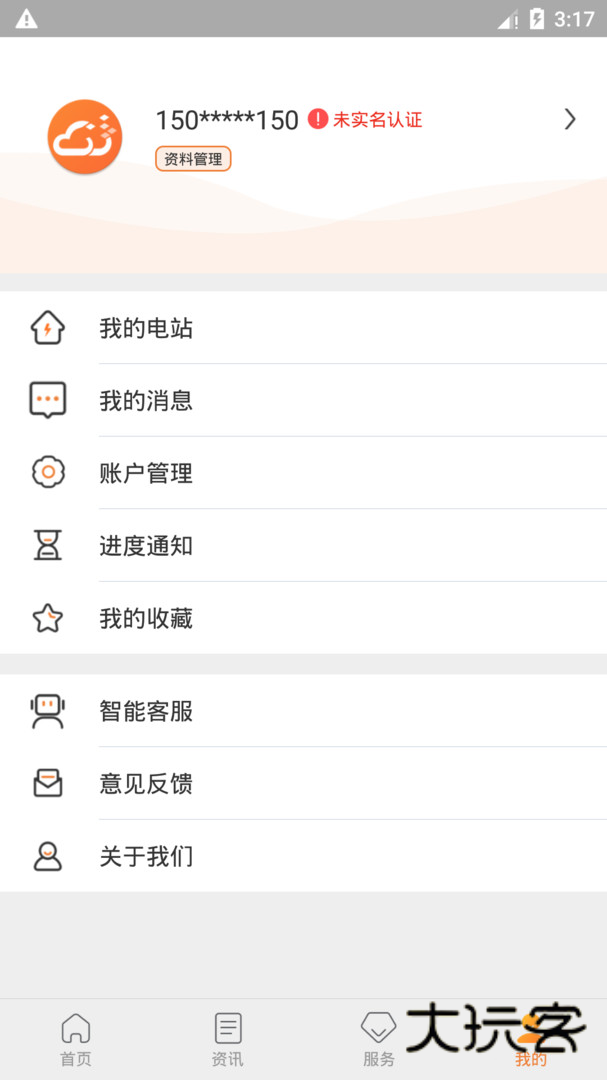Click the 意见反馈 envelope icon
Screen dimensions: 607x1080
pyautogui.click(x=47, y=784)
